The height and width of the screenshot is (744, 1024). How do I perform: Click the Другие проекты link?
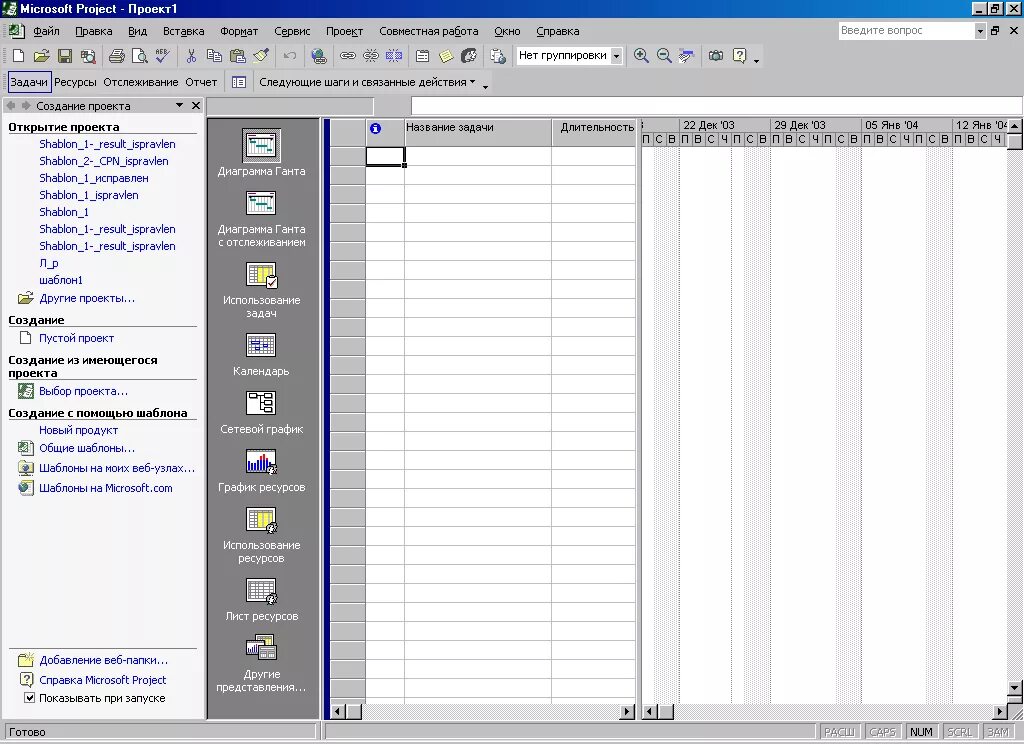[87, 299]
